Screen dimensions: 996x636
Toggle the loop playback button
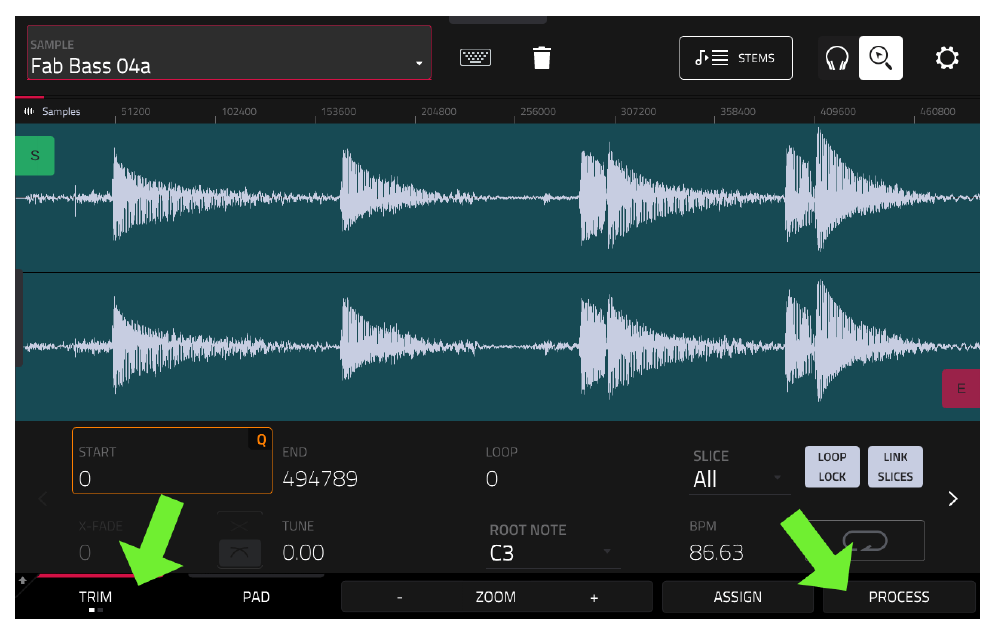(865, 541)
